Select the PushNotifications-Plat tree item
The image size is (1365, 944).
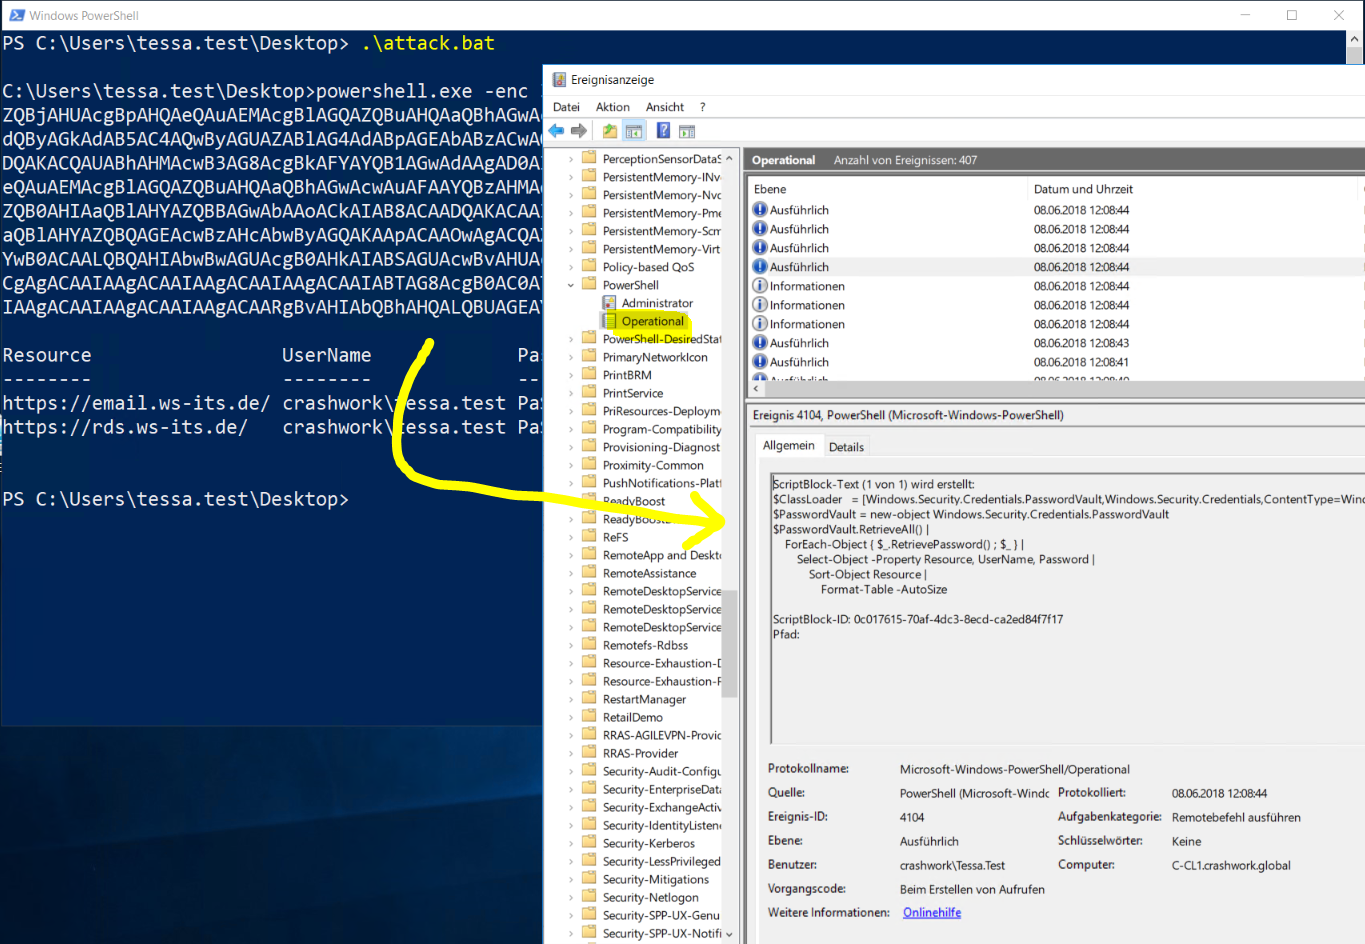click(x=661, y=483)
